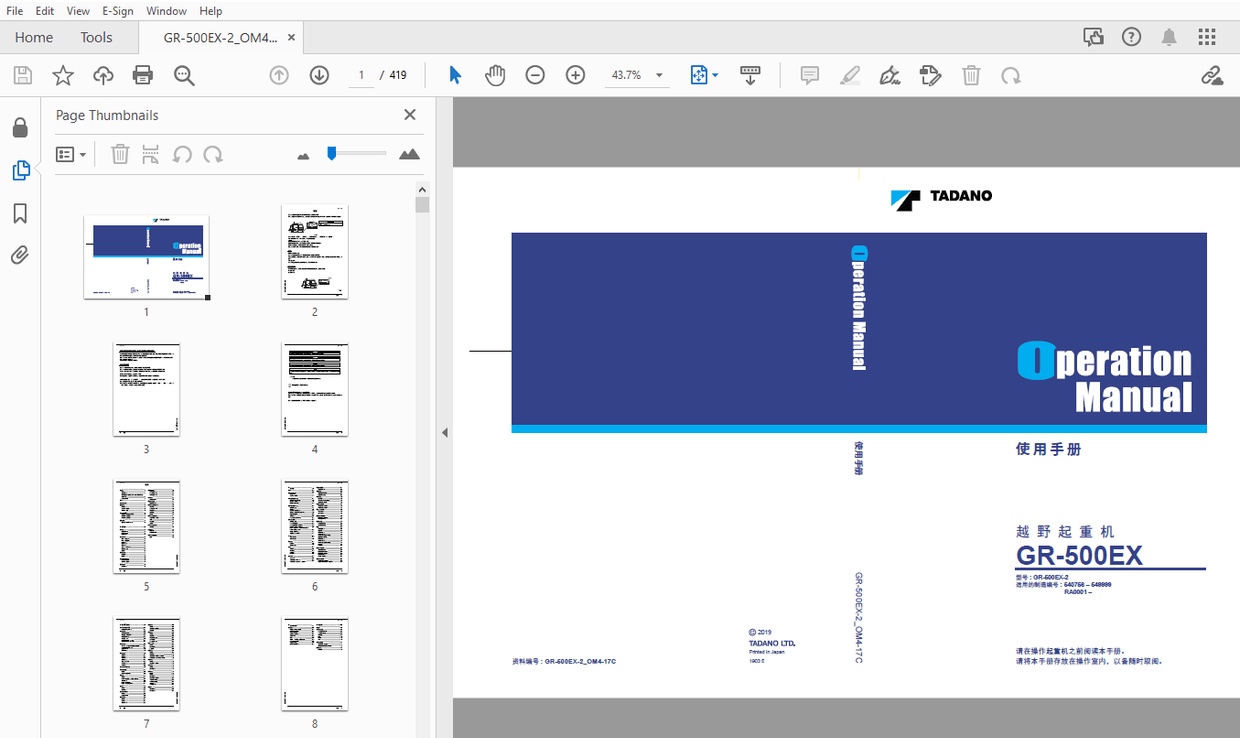
Task: Switch to the Tools tab
Action: [97, 37]
